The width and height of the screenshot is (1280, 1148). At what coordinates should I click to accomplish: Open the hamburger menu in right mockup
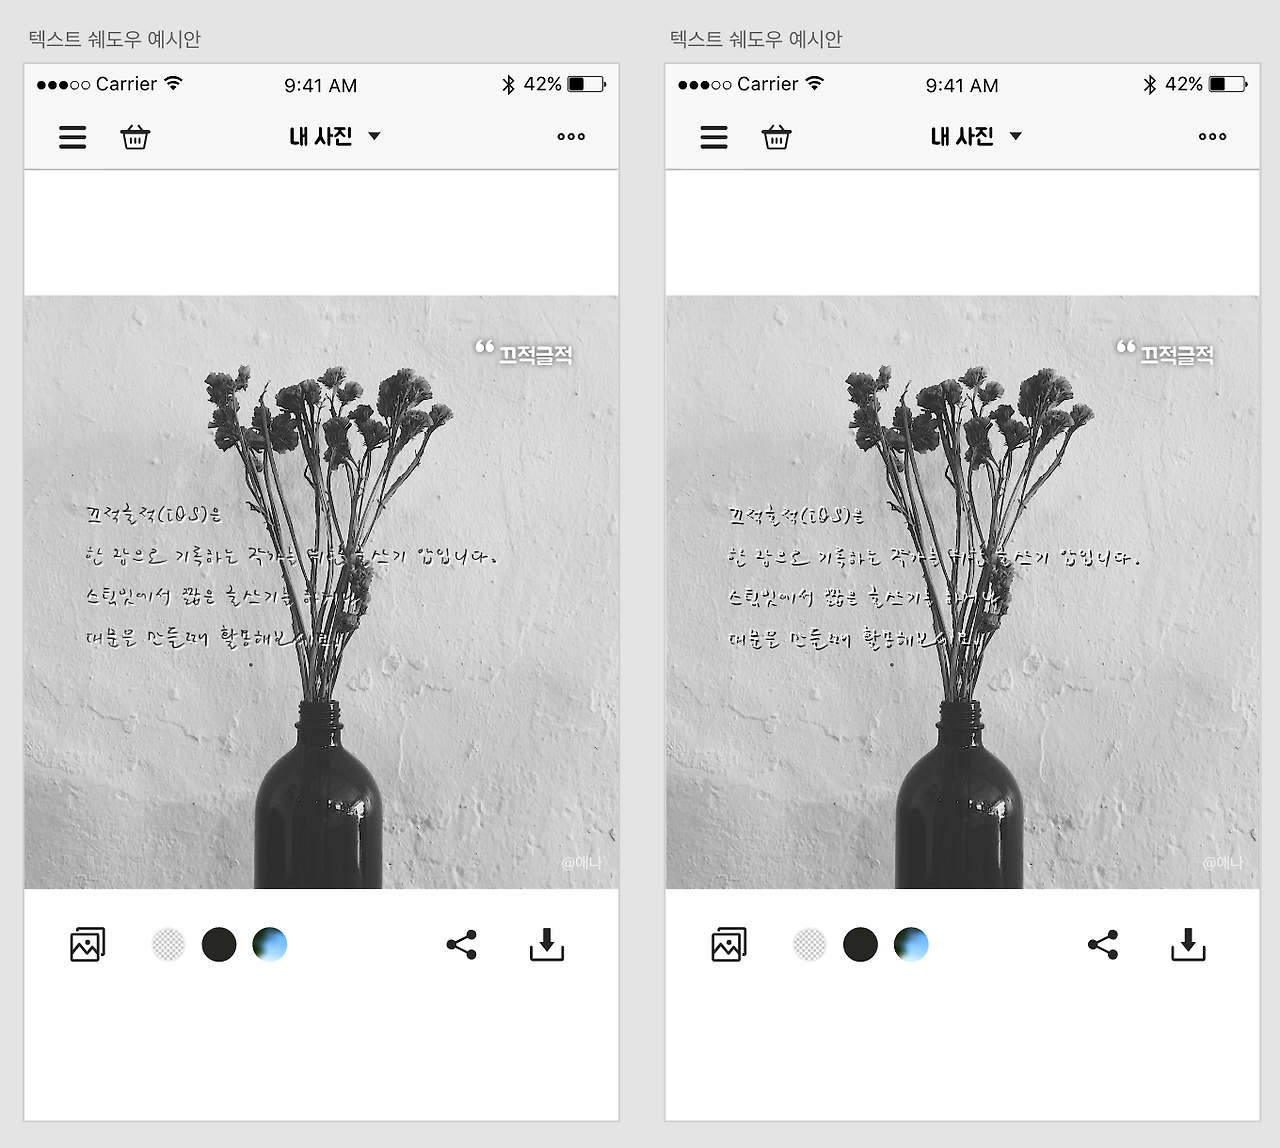[714, 137]
